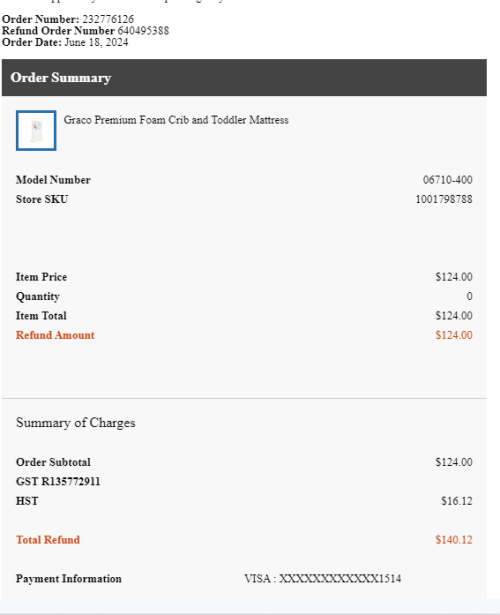Select order number 232776126
Viewport: 500px width, 615px height.
[108, 19]
